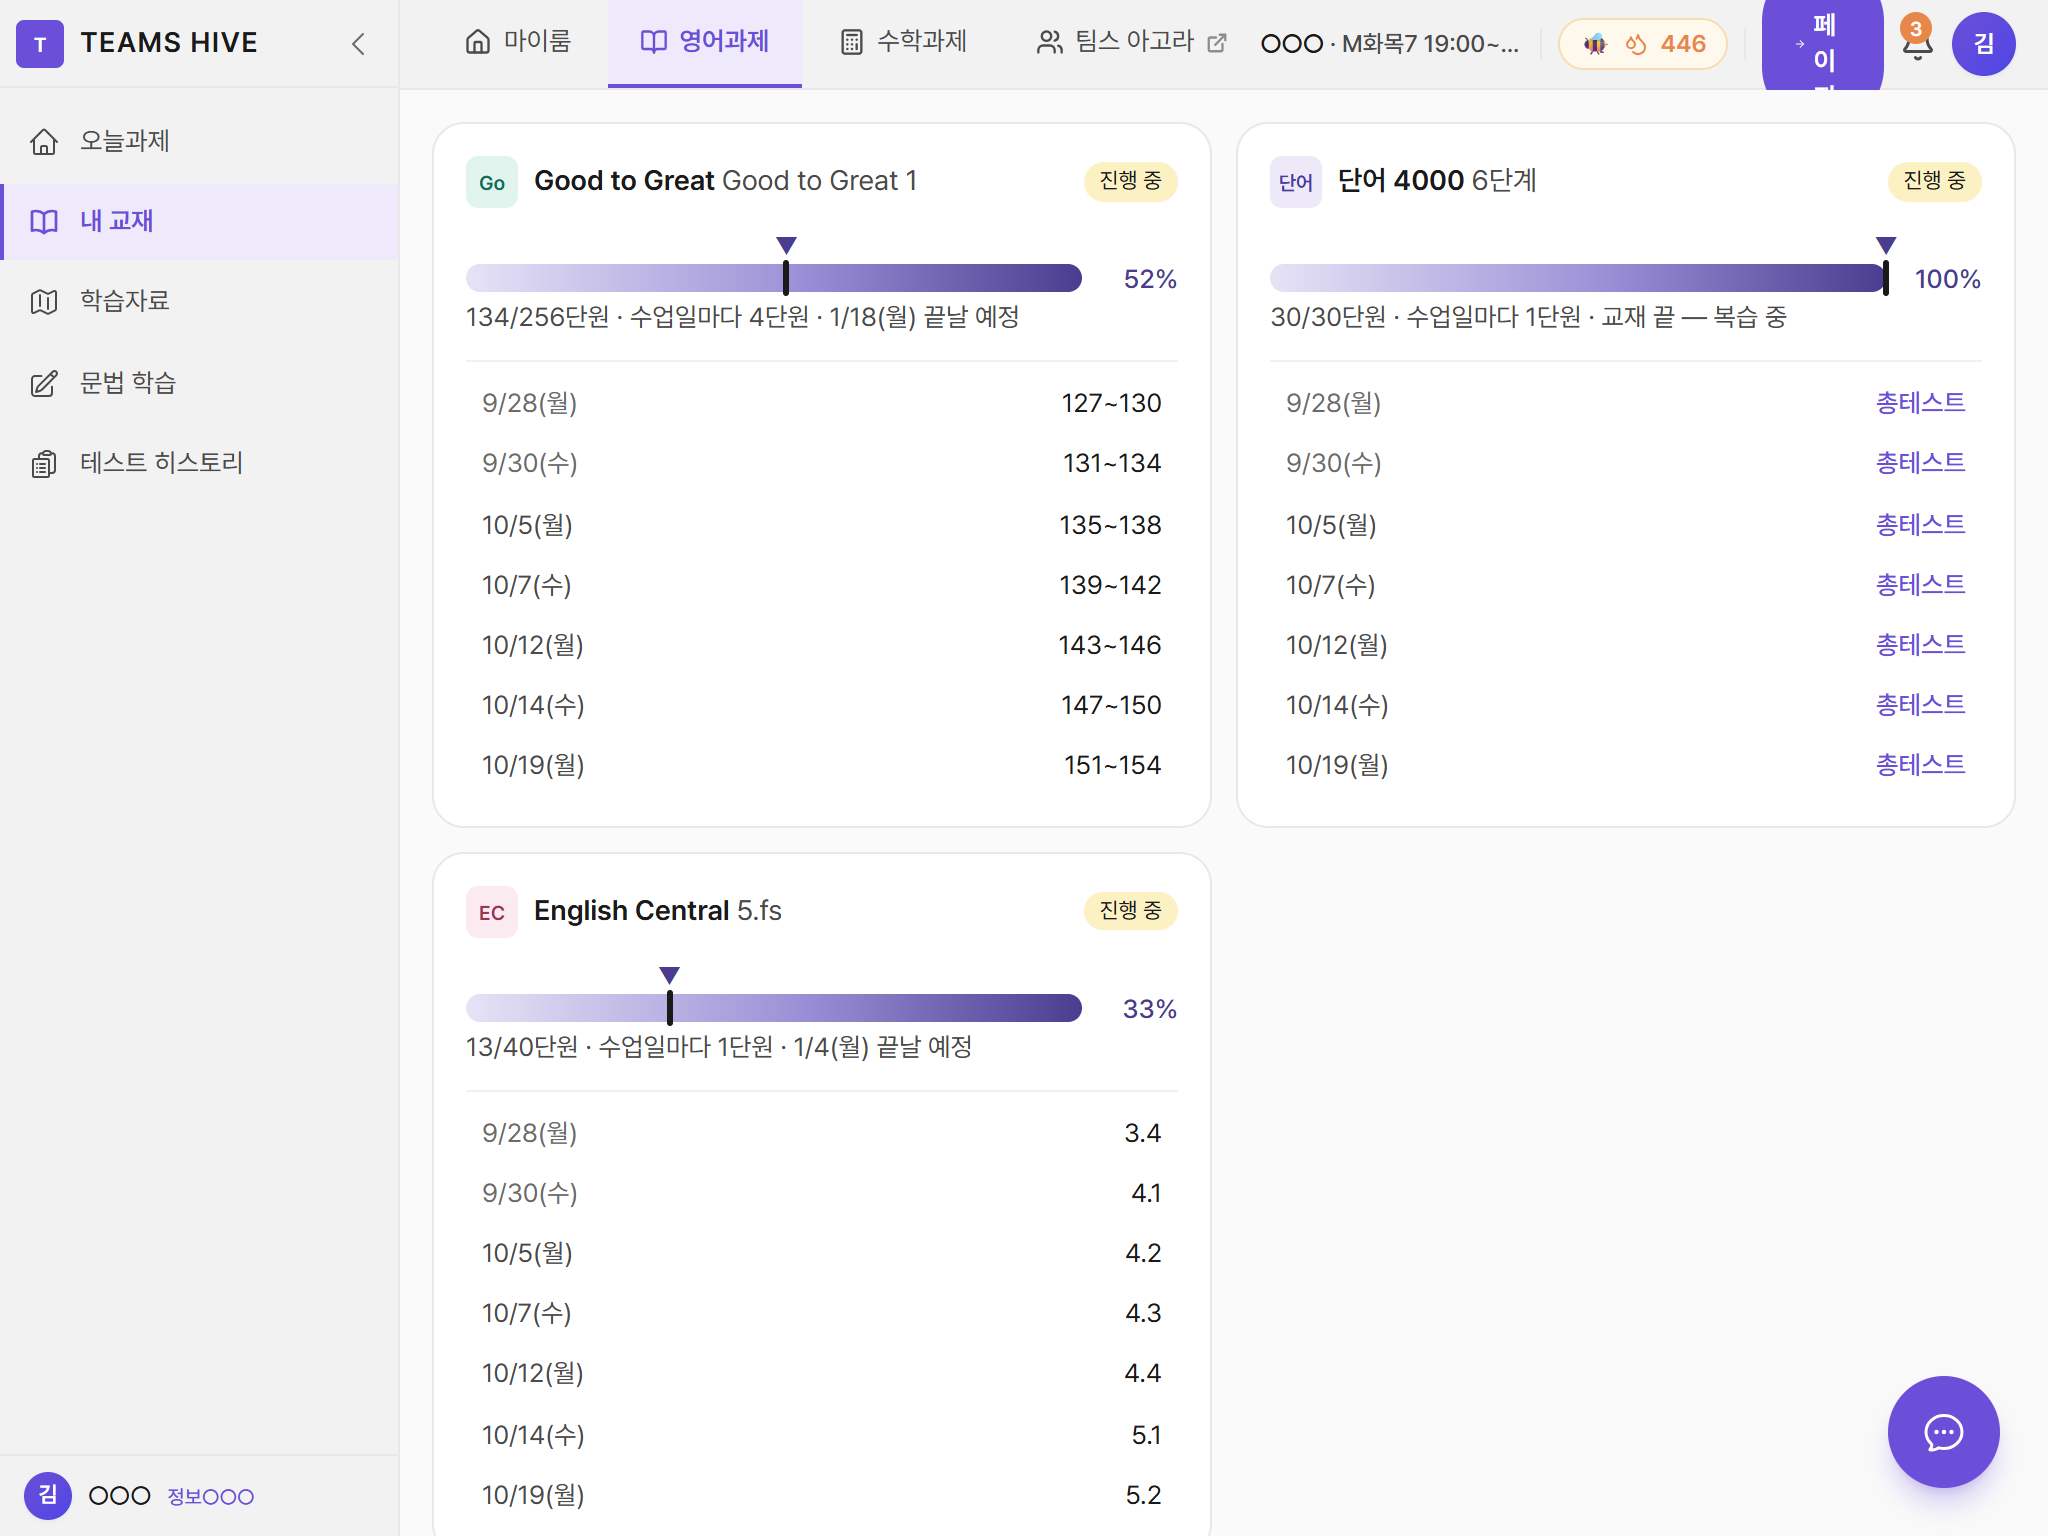The image size is (2048, 1536).
Task: Click the 151~154 unit range
Action: coord(1112,765)
